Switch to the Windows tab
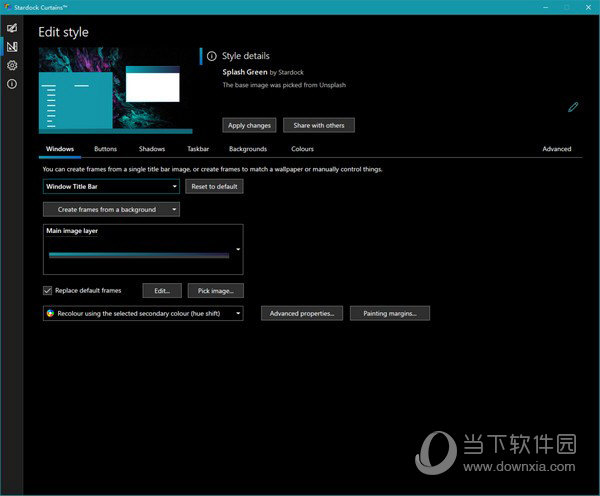 [60, 149]
